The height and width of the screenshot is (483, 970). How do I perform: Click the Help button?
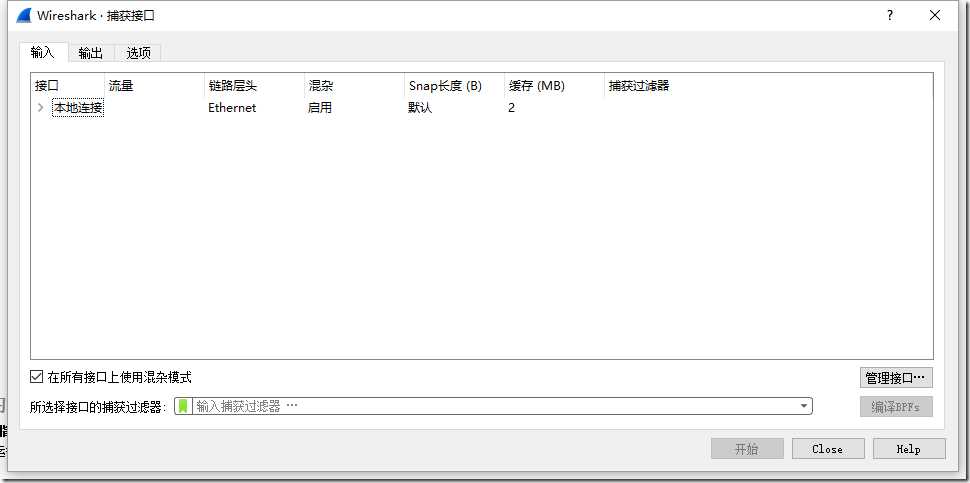(909, 449)
